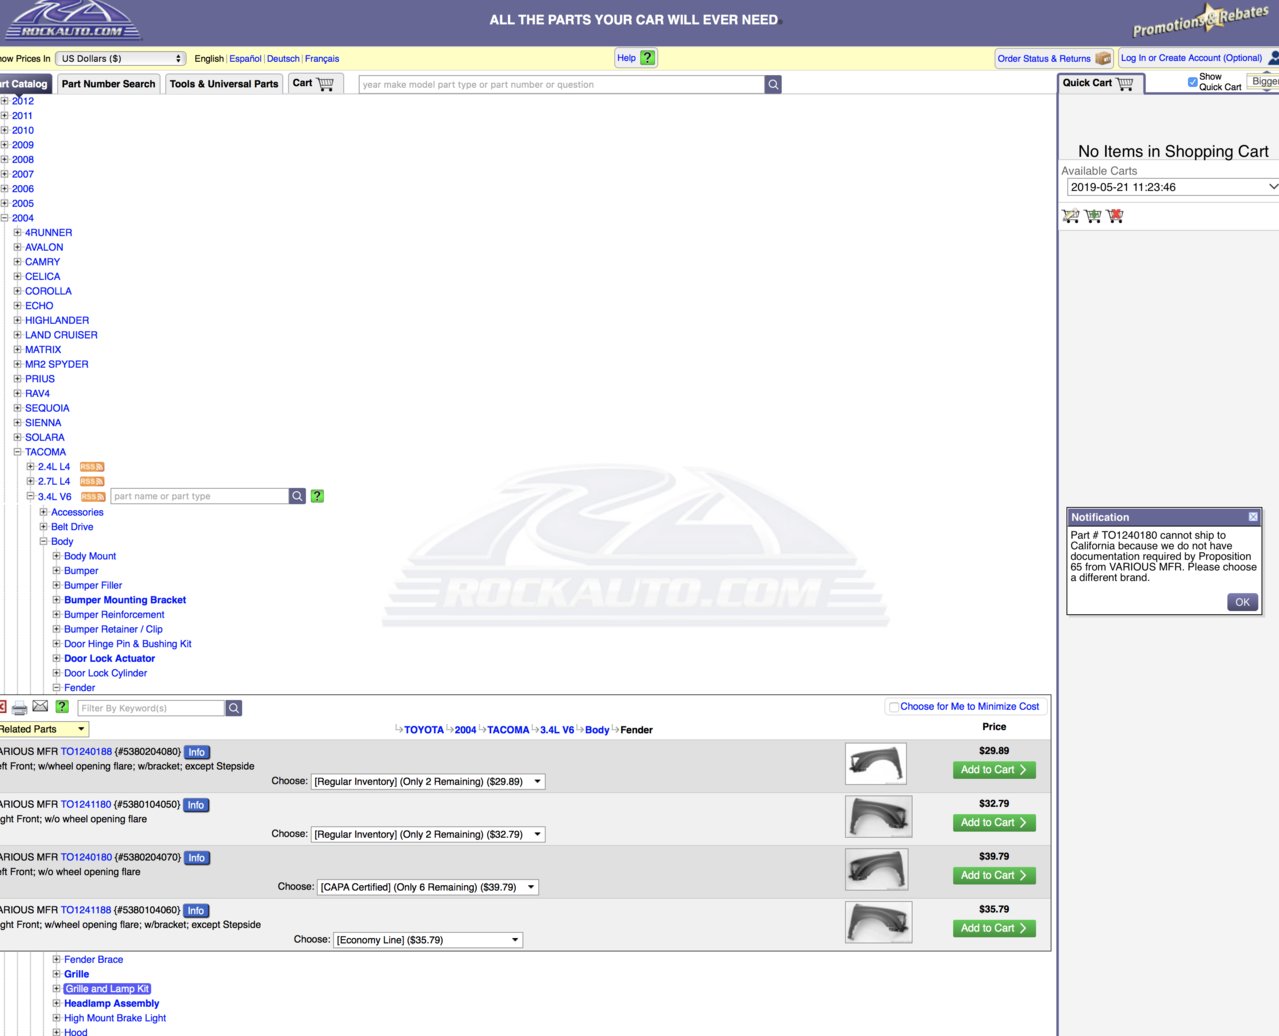Close the Notification popup
1279x1036 pixels.
click(1253, 517)
